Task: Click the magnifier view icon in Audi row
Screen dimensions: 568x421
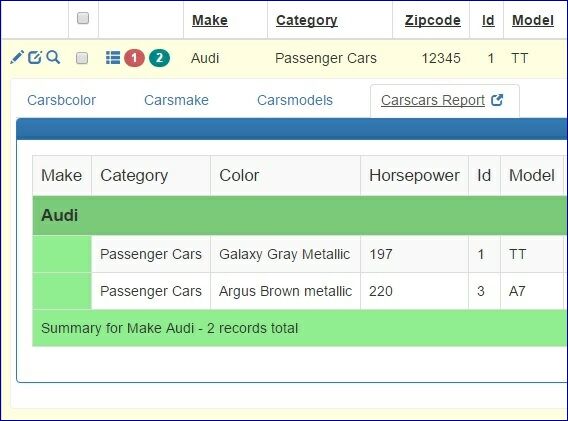Action: pos(53,57)
